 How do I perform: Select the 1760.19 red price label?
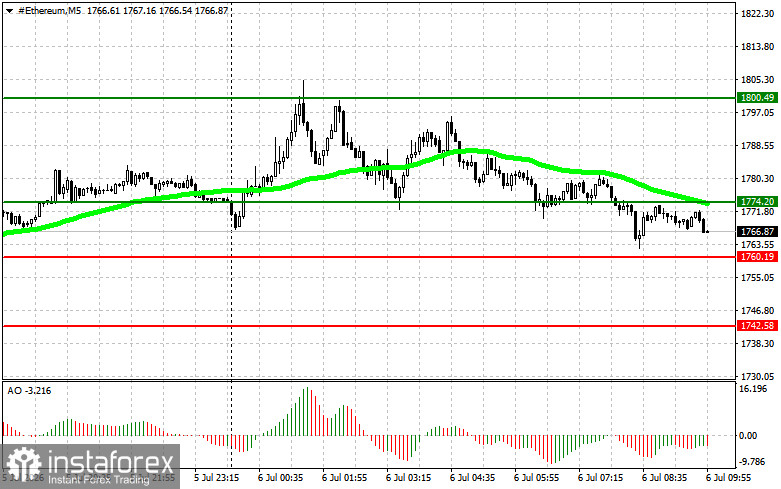(x=757, y=257)
